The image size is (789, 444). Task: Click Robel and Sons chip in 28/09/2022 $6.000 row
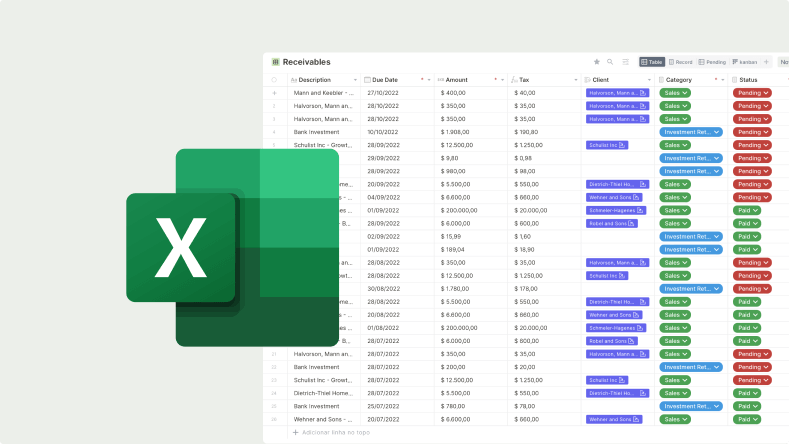click(x=612, y=224)
